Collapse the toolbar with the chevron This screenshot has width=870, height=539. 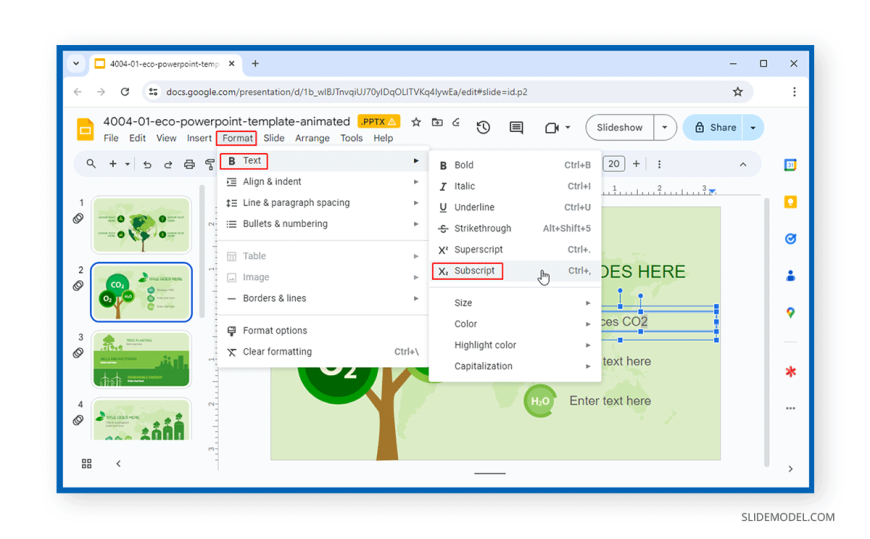(743, 165)
